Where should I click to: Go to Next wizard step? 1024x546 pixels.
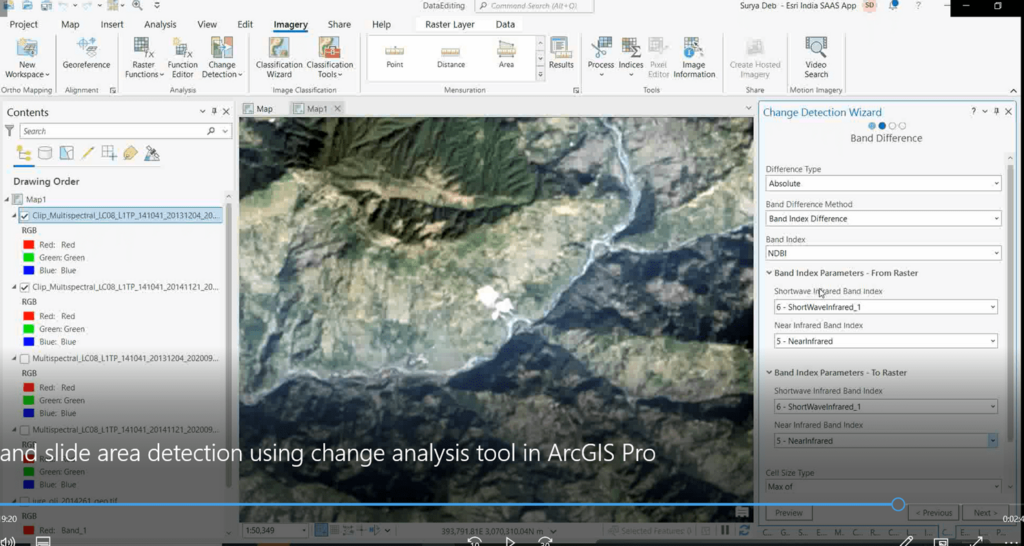tap(985, 513)
